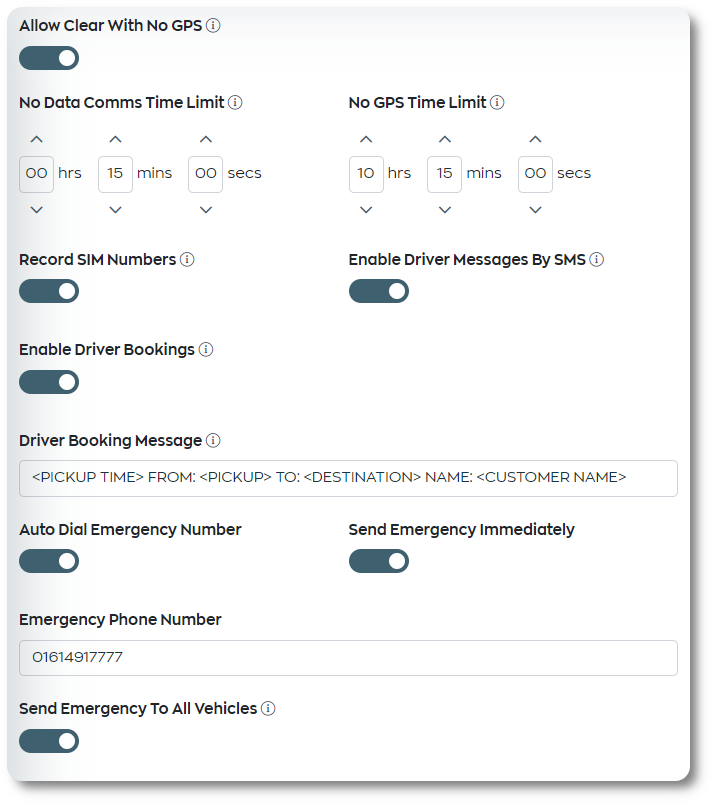Click info icon beside No Data Comms Time Limit

[235, 103]
